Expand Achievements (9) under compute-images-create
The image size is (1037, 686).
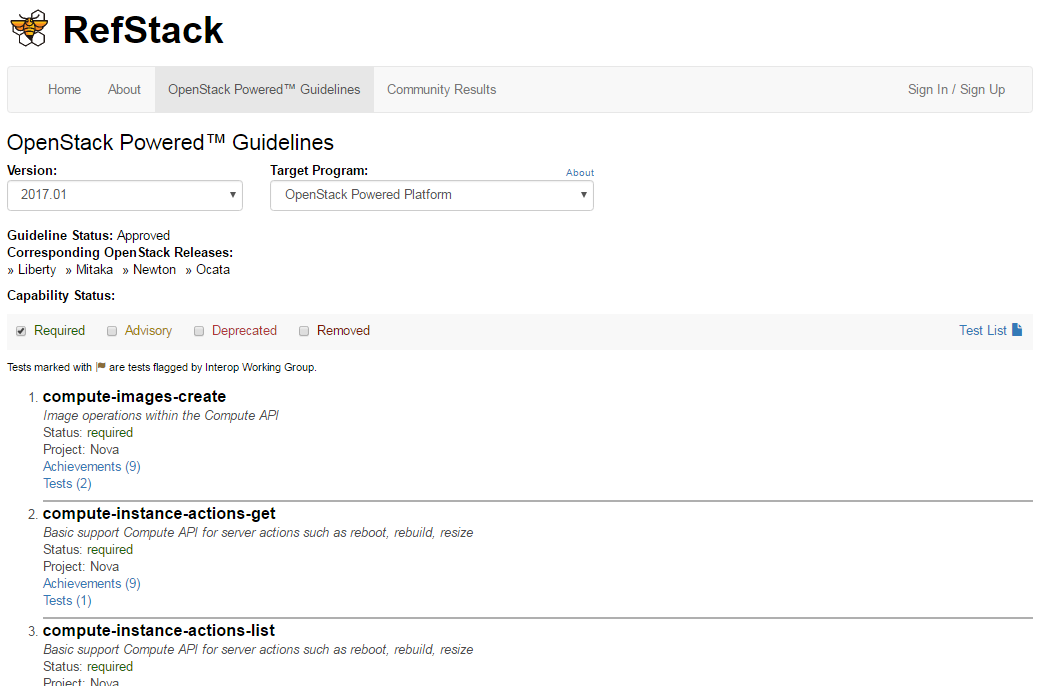point(92,466)
